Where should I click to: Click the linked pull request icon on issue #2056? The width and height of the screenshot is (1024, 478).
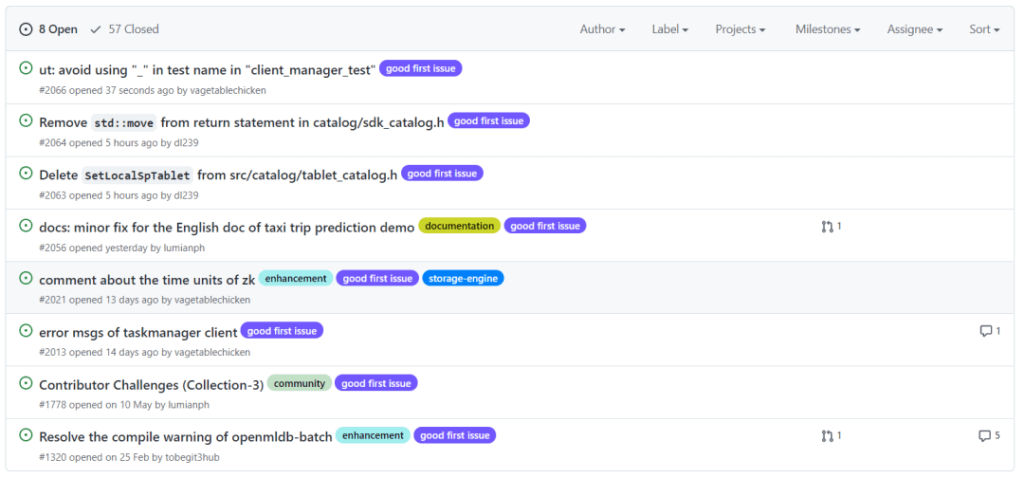827,227
